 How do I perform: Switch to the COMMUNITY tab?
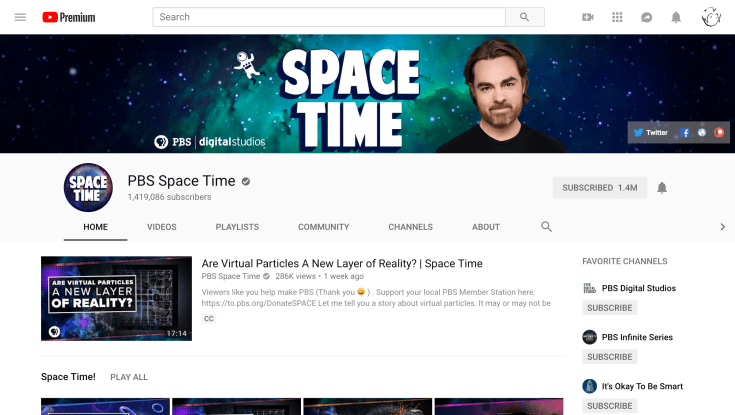(x=323, y=227)
